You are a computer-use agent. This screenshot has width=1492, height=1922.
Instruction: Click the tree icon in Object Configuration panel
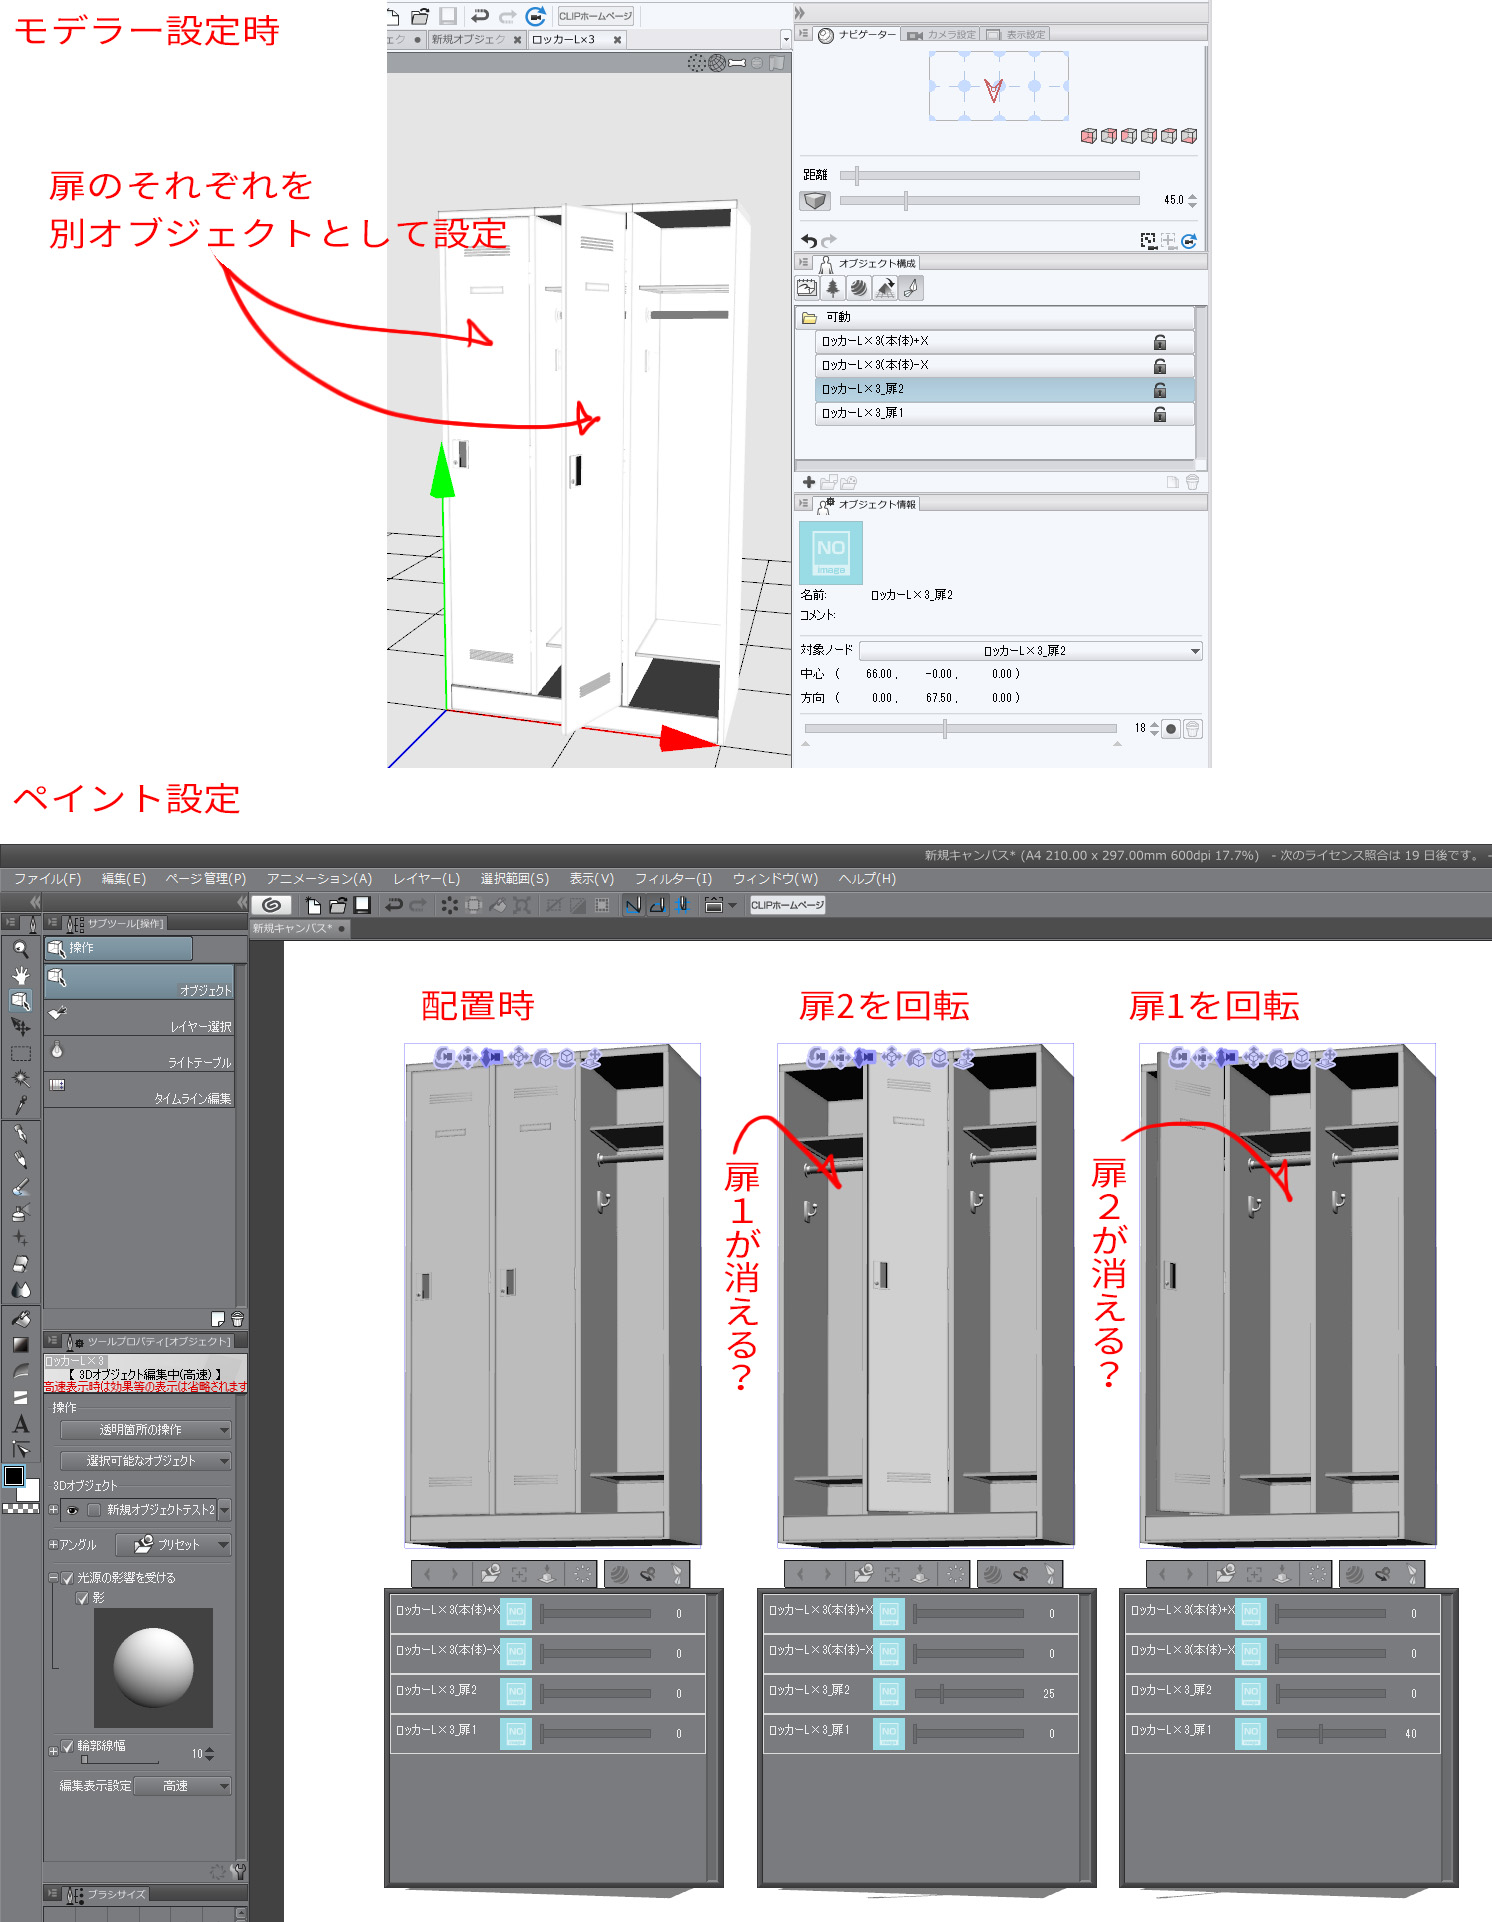832,288
